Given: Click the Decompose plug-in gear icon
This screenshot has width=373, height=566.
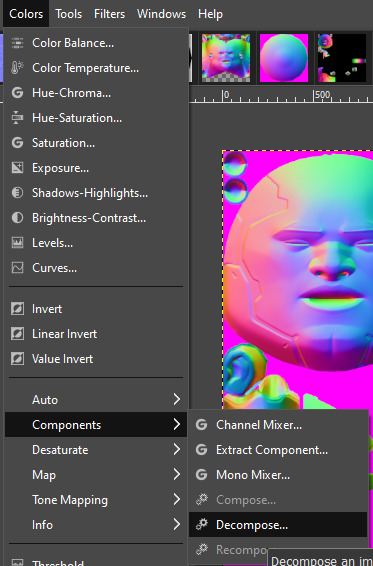Looking at the screenshot, I should click(x=201, y=525).
